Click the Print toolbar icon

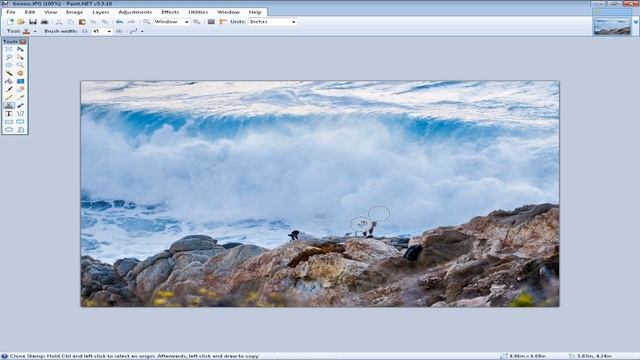point(44,22)
